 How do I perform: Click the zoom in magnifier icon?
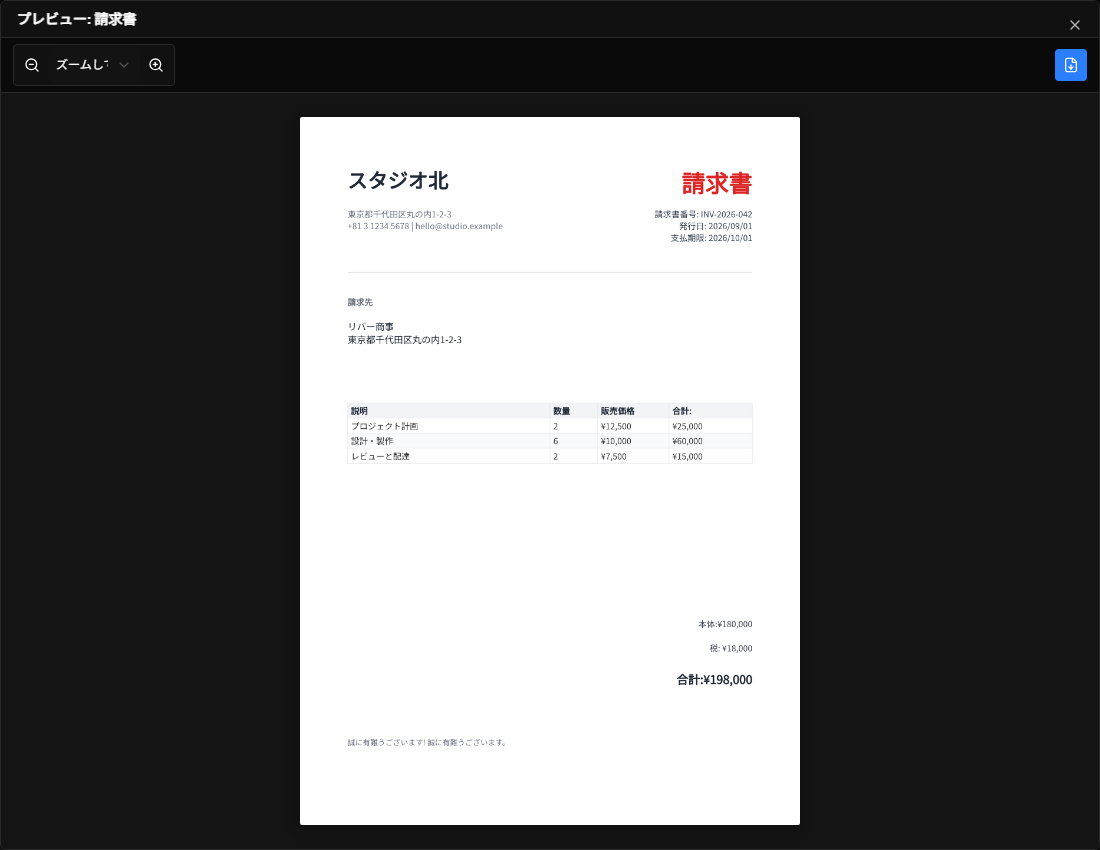[156, 65]
